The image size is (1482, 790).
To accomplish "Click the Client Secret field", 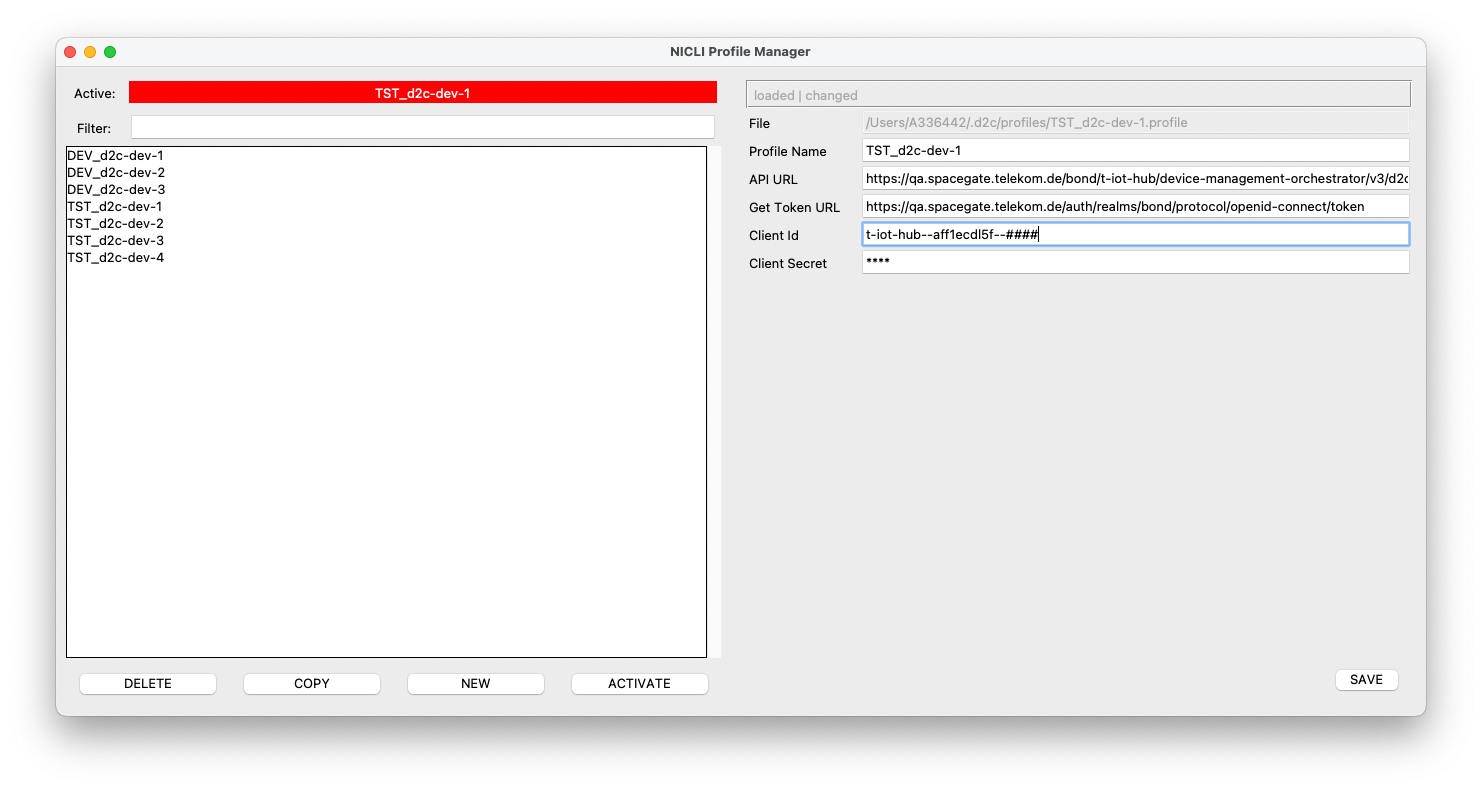I will tap(1135, 262).
